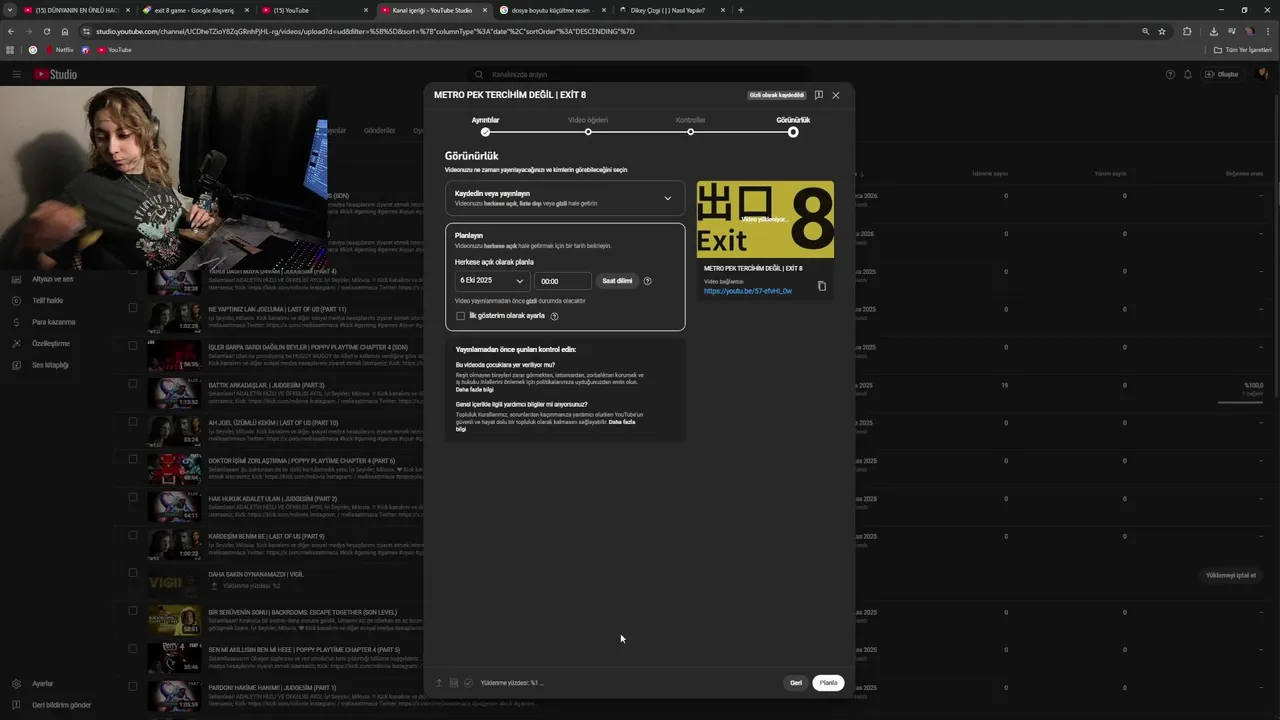Click the browser home icon

point(63,31)
